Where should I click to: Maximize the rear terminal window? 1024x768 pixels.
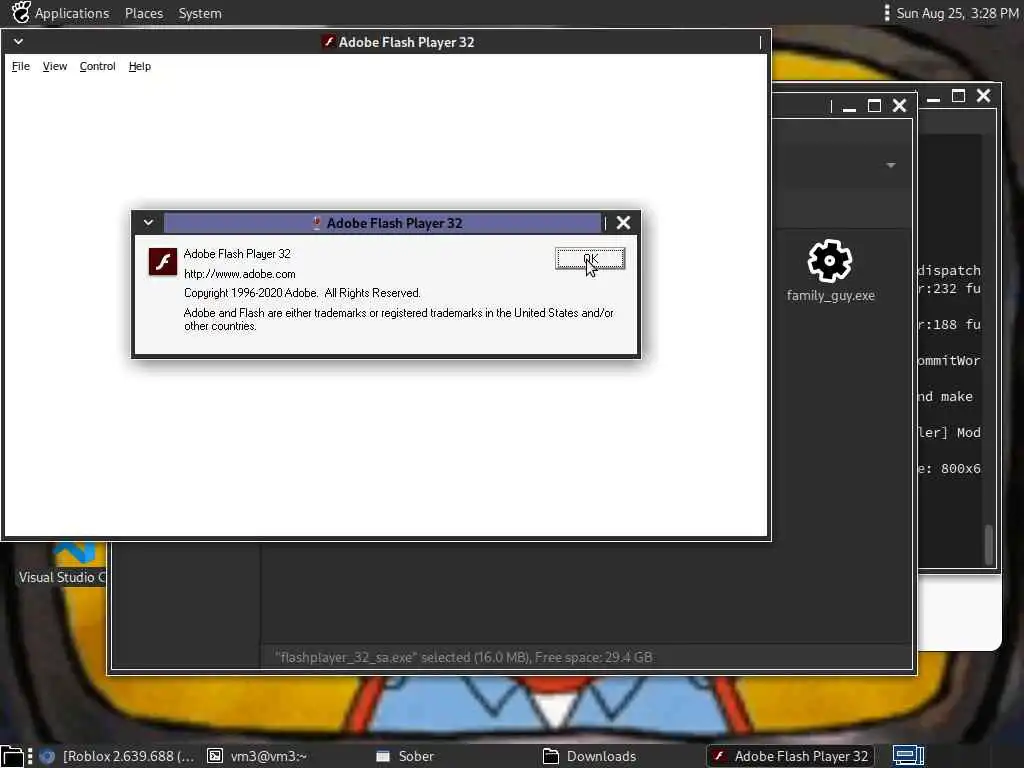(x=958, y=96)
